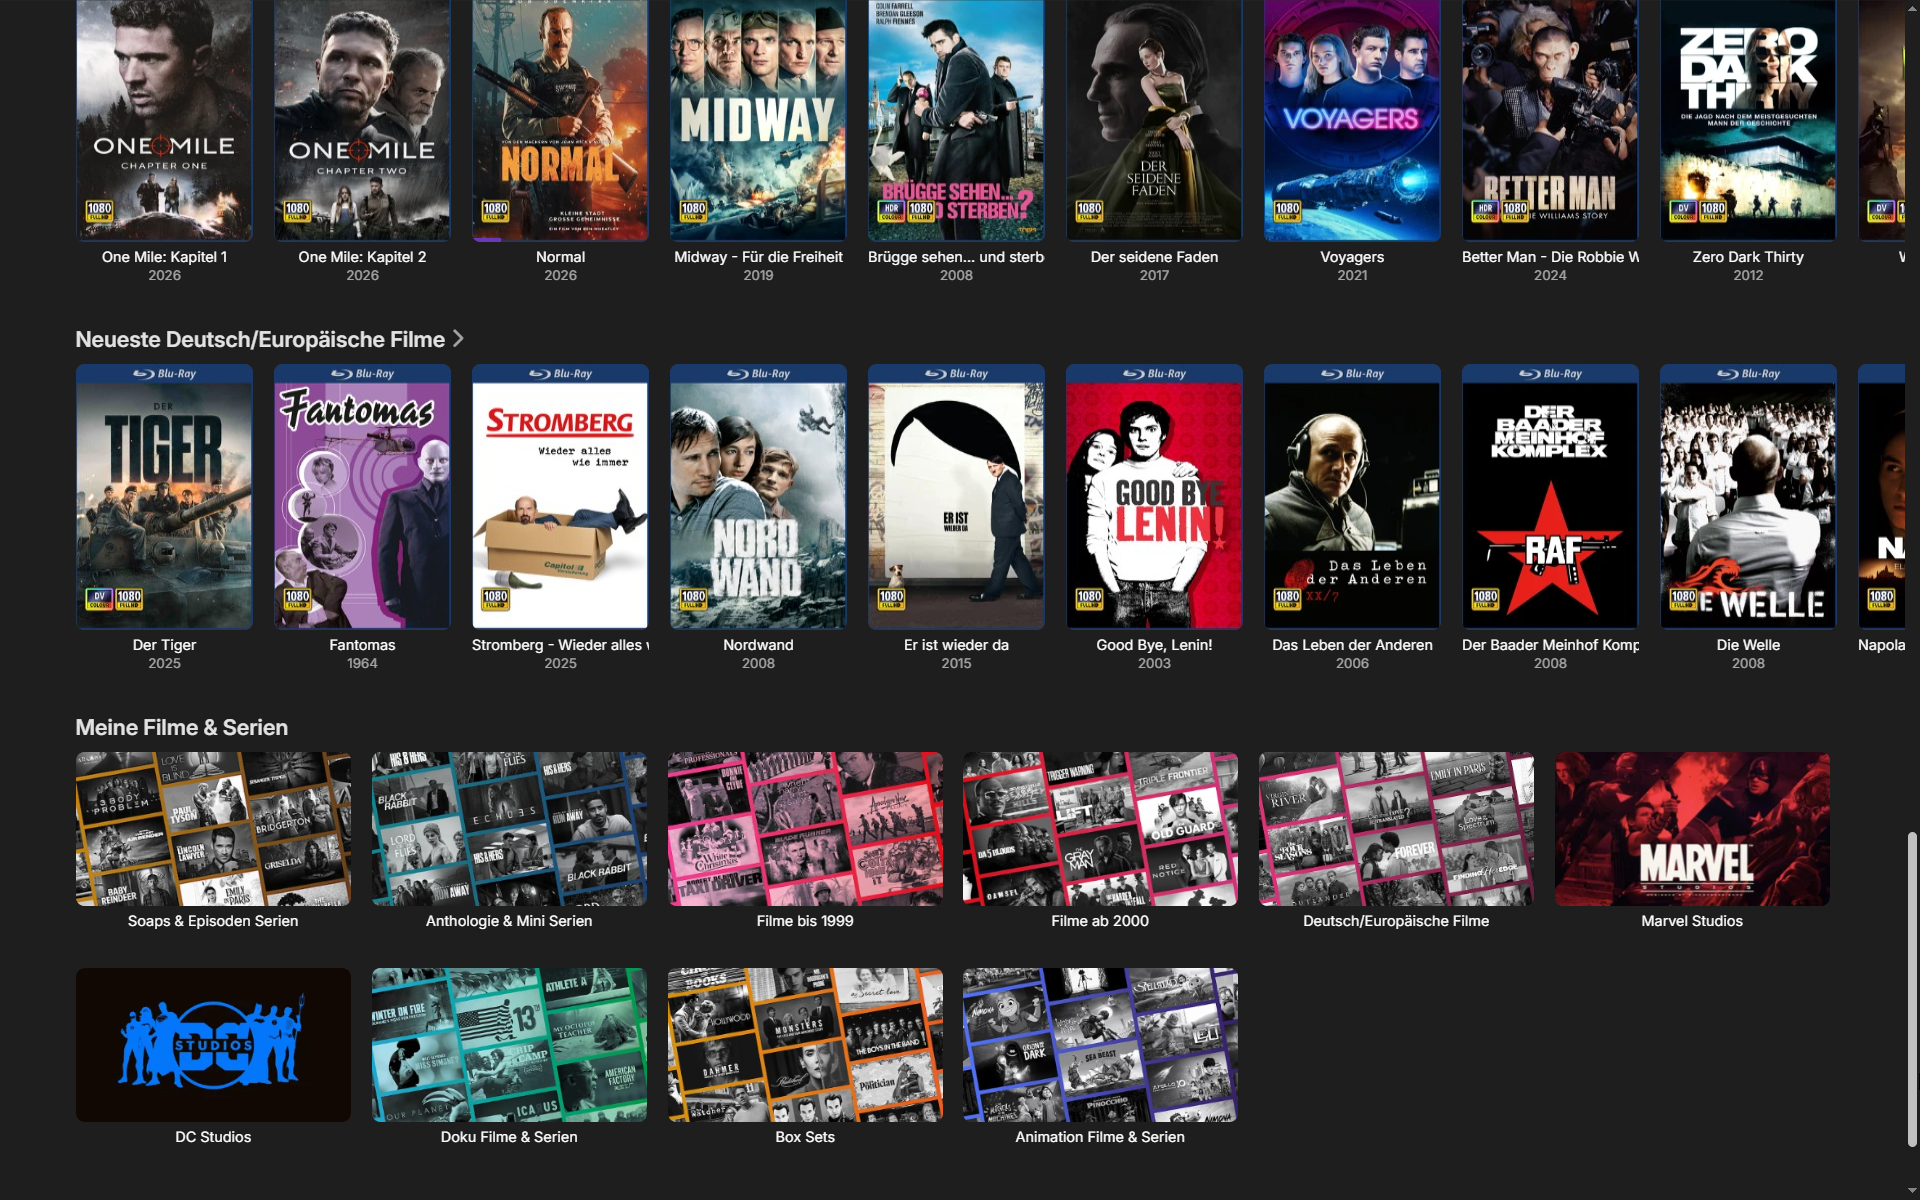
Task: Open the Filme bis 1999 library card
Action: tap(805, 829)
